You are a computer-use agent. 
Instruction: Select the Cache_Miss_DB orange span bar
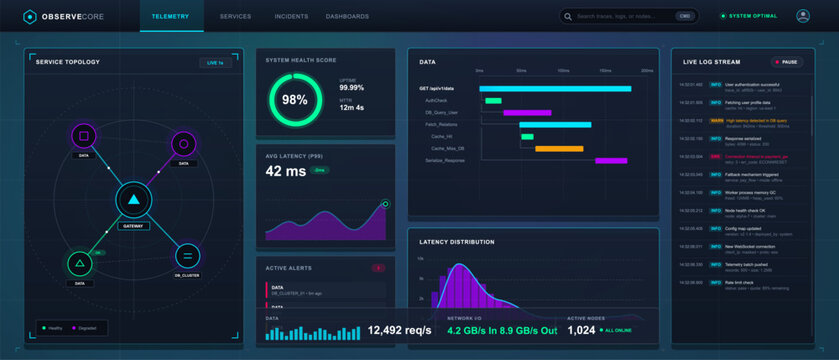click(559, 149)
